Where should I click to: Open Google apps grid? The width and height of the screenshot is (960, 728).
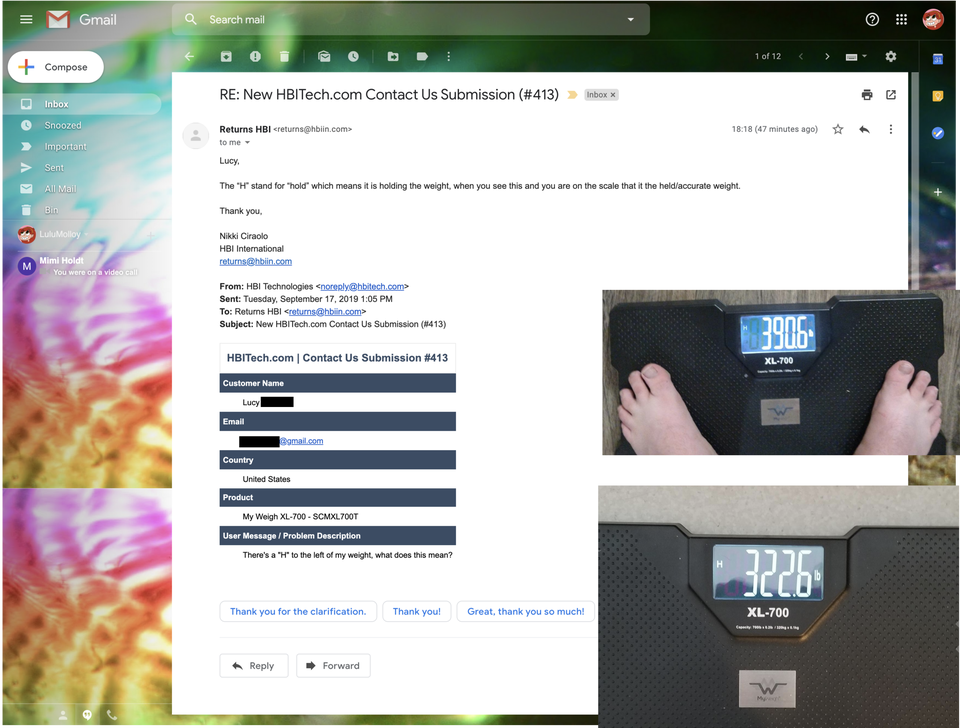(901, 20)
